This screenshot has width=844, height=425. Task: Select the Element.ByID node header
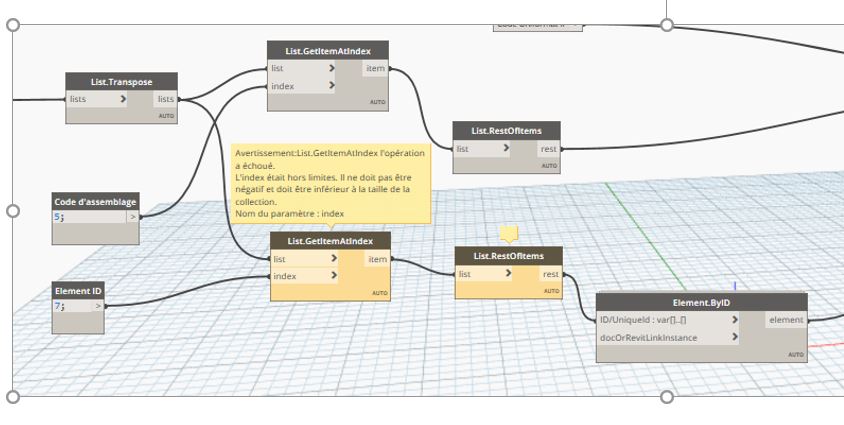pyautogui.click(x=700, y=301)
